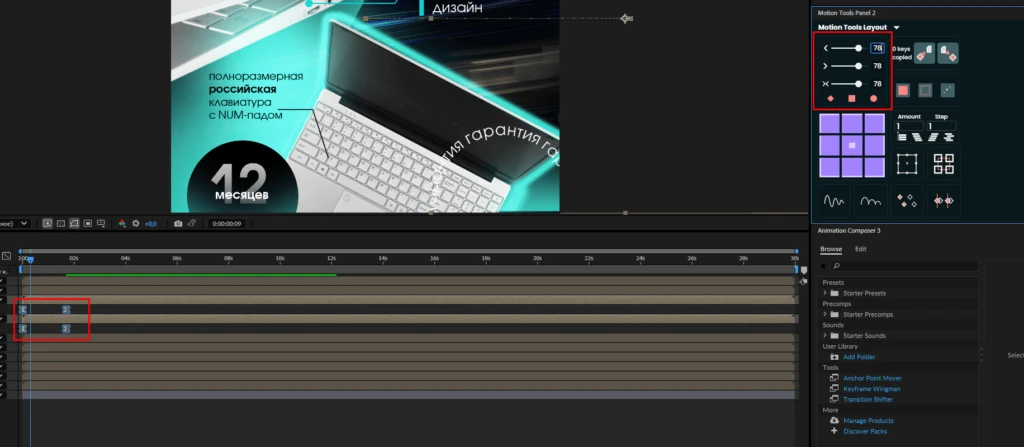1024x447 pixels.
Task: Click the filled pink square icon
Action: click(x=903, y=91)
